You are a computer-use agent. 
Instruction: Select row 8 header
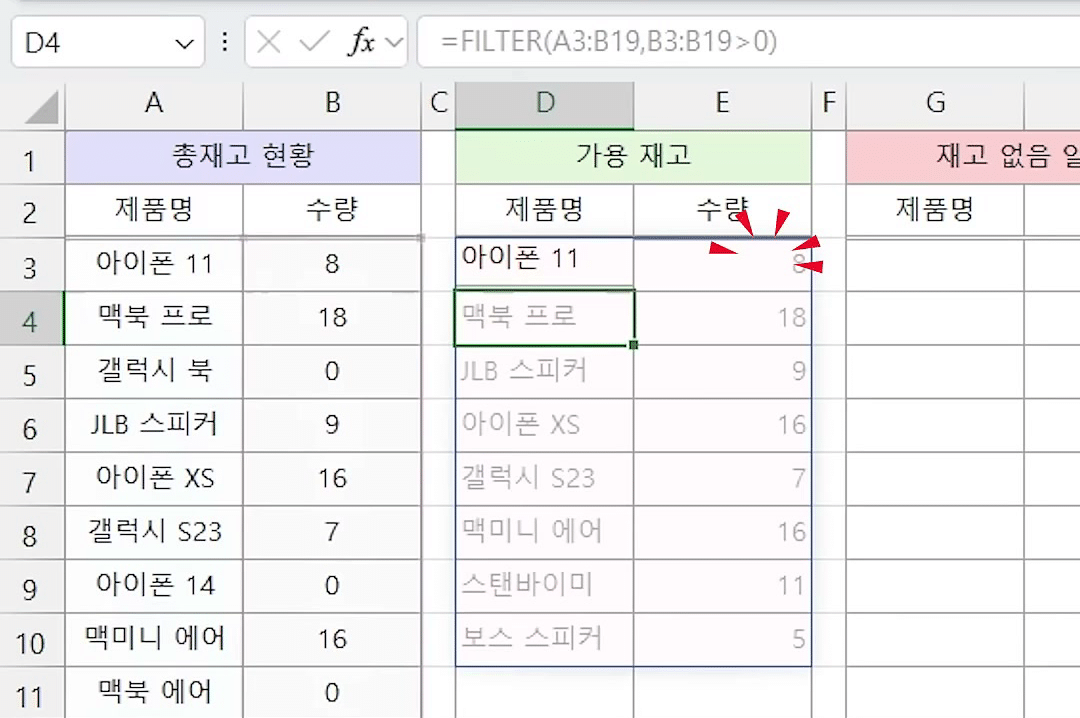pos(32,533)
